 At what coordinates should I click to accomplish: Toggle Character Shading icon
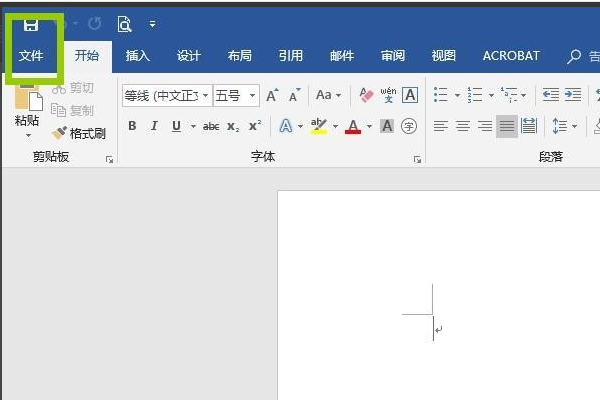387,126
